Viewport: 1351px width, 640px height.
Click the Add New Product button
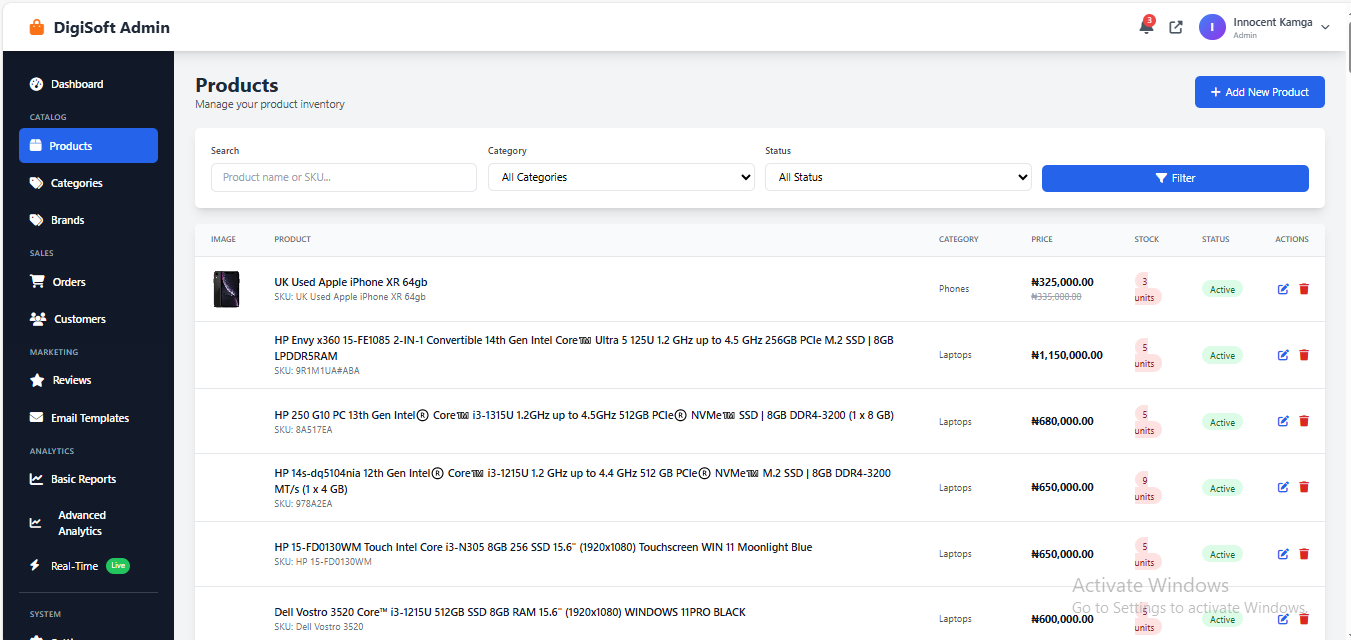pyautogui.click(x=1259, y=92)
